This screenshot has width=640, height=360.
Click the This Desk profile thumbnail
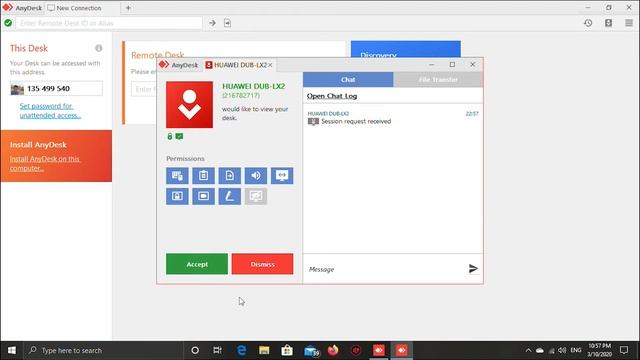click(x=17, y=89)
